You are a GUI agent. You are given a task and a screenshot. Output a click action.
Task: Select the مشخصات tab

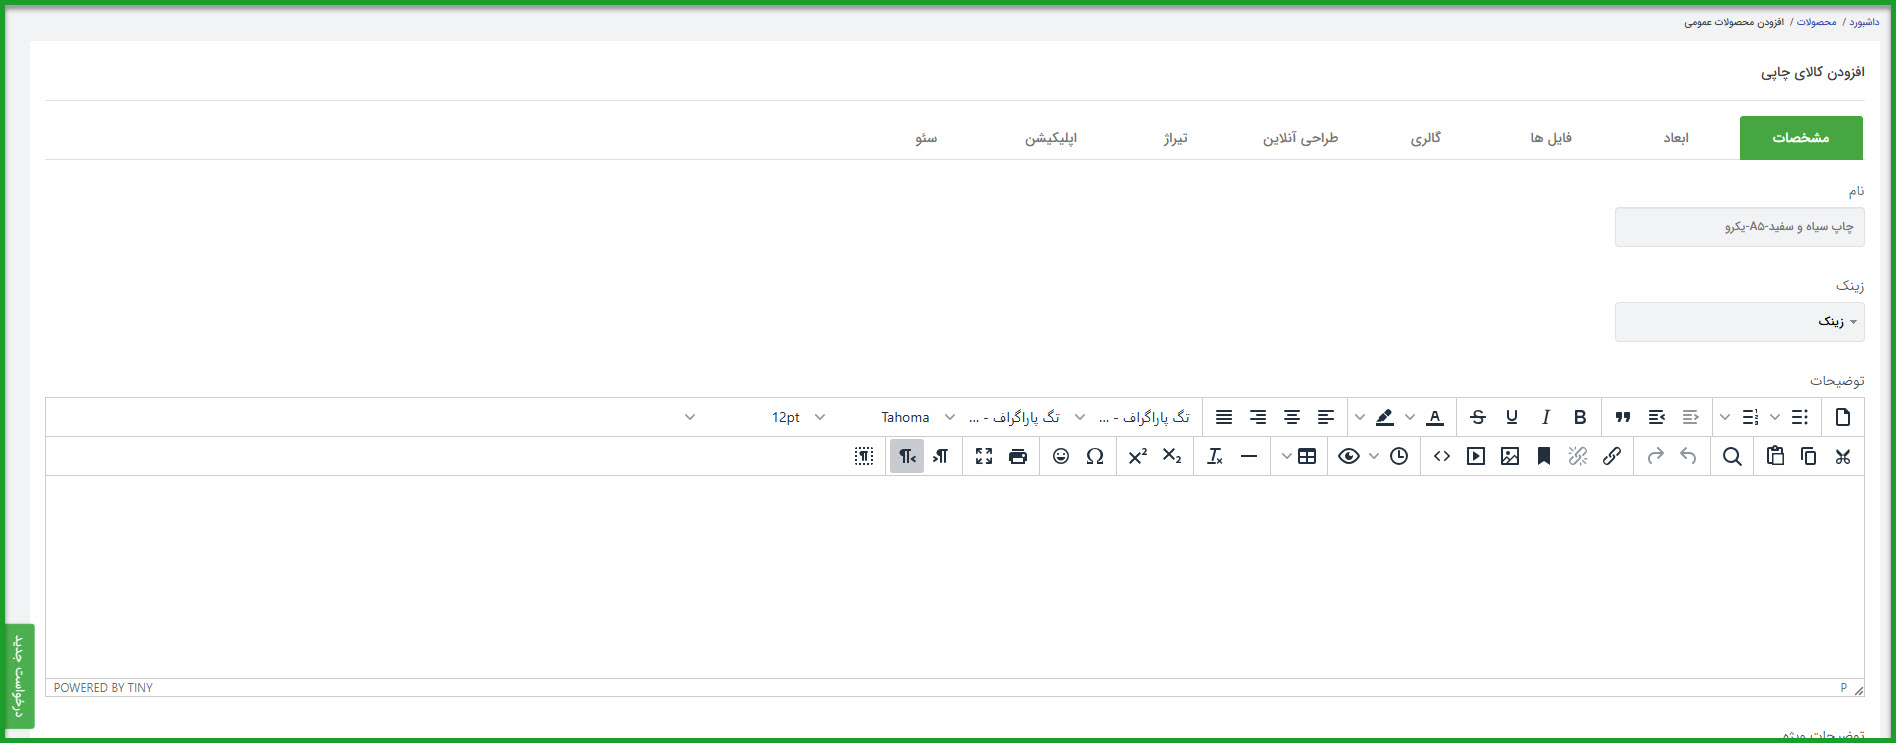[x=1801, y=138]
